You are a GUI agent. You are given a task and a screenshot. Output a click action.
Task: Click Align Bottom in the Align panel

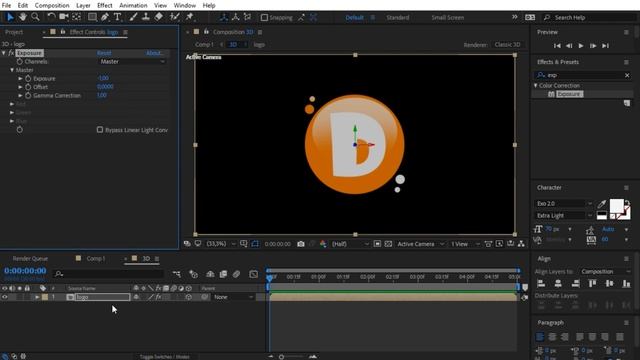(626, 283)
